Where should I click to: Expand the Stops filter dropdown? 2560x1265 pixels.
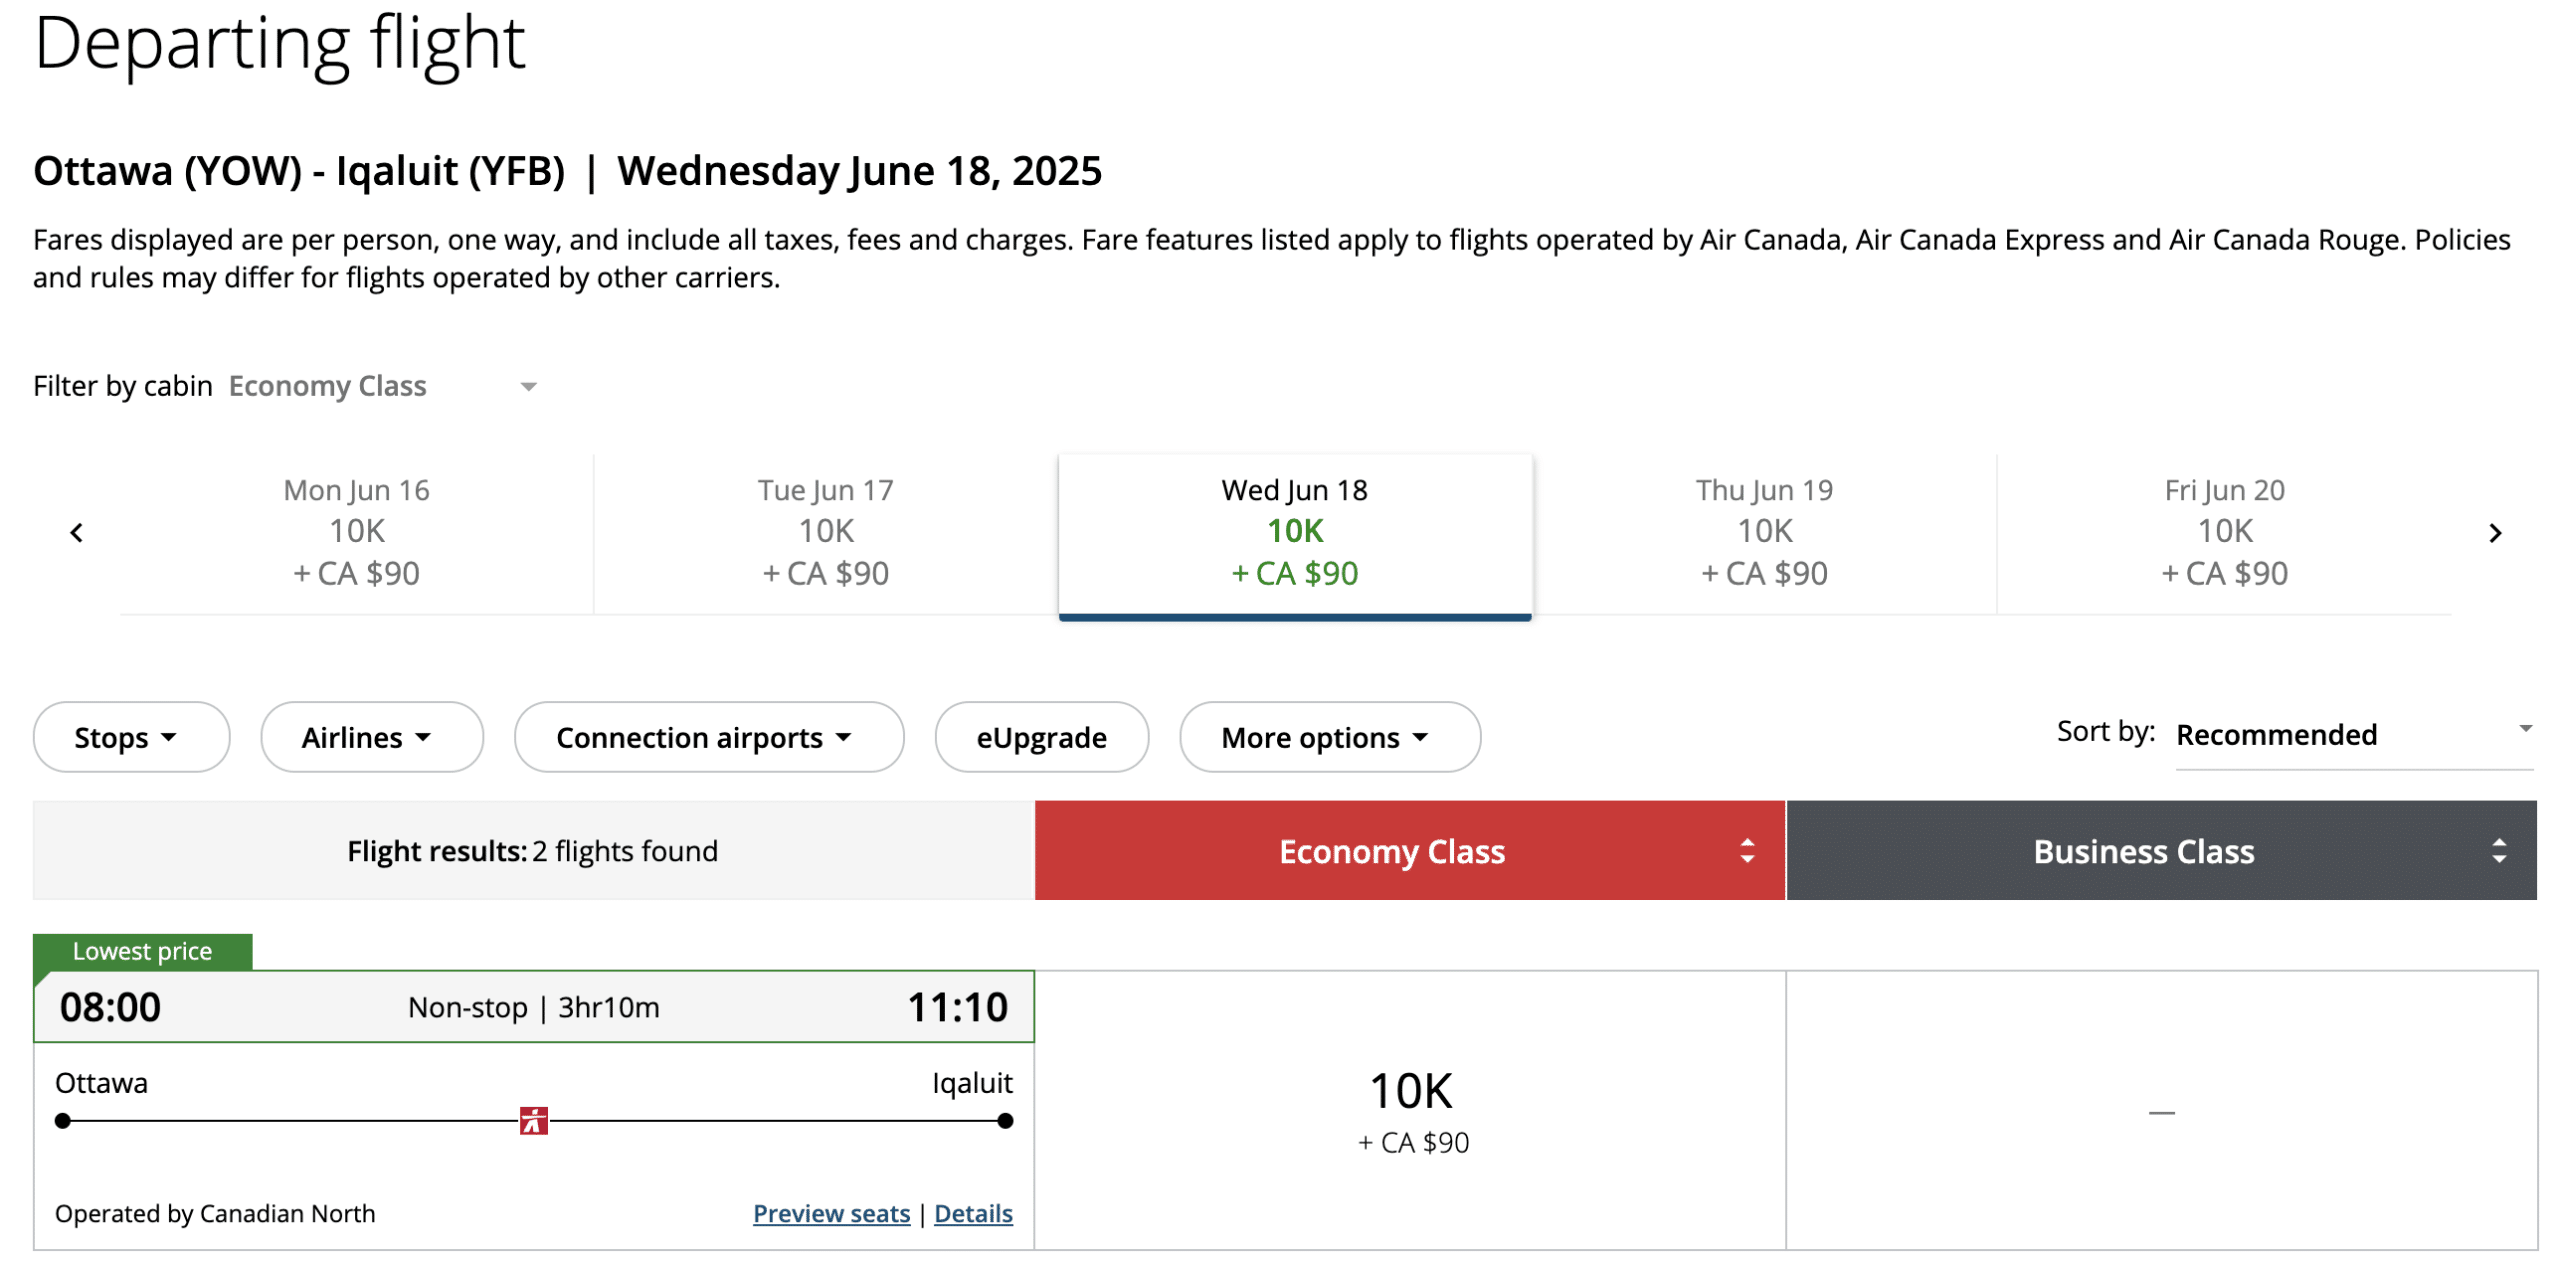coord(131,738)
